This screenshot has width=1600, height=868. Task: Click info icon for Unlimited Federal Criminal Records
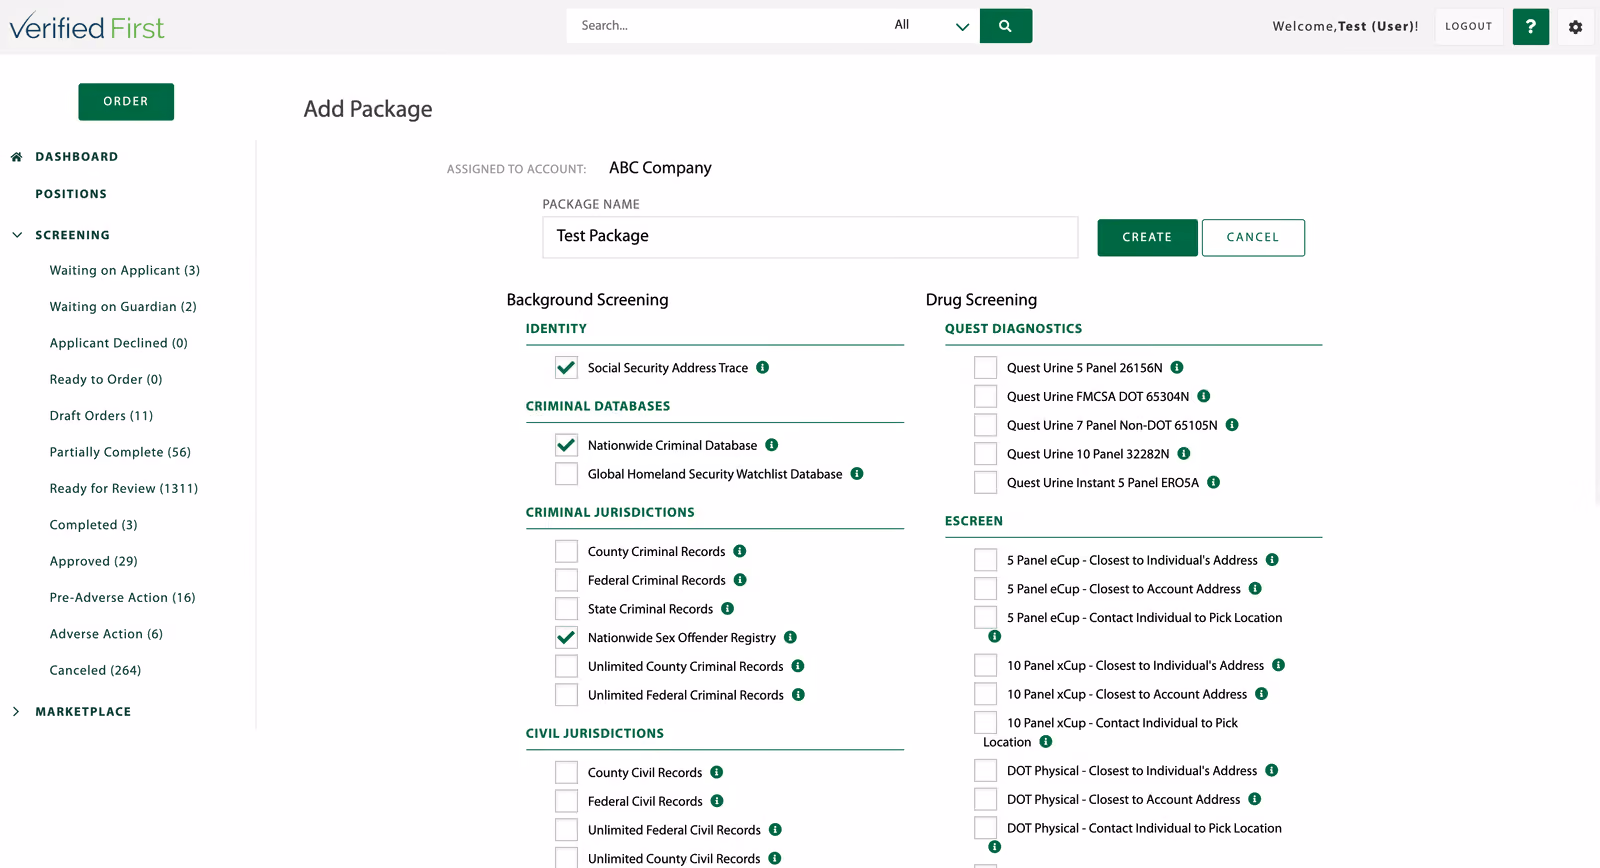pos(798,694)
